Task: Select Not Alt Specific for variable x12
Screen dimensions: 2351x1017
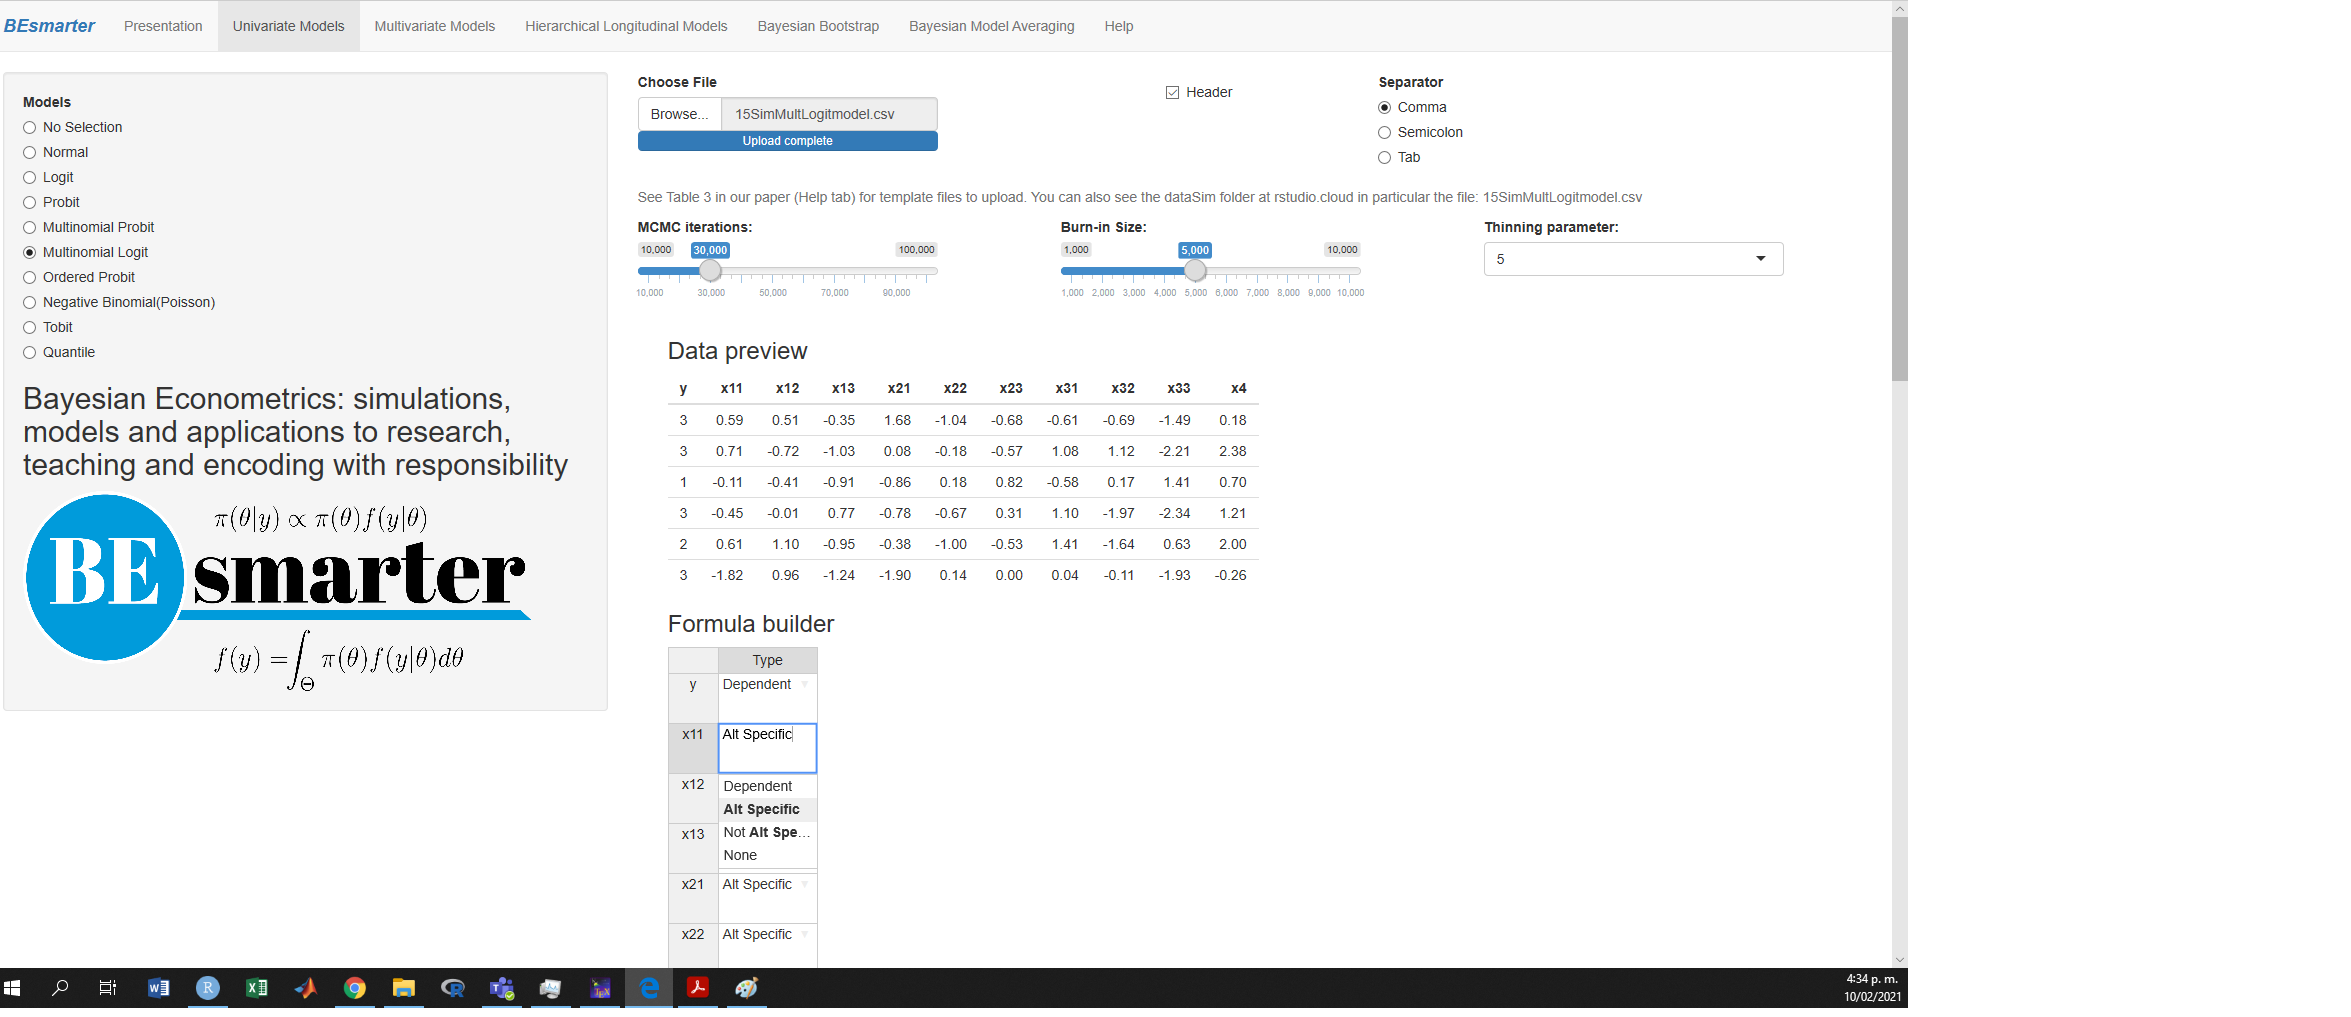Action: [x=766, y=832]
